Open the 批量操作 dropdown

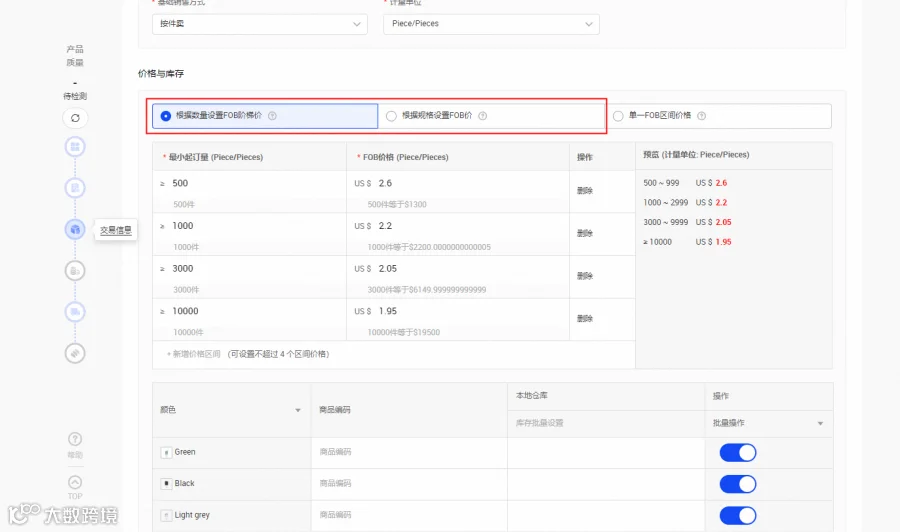pyautogui.click(x=769, y=423)
